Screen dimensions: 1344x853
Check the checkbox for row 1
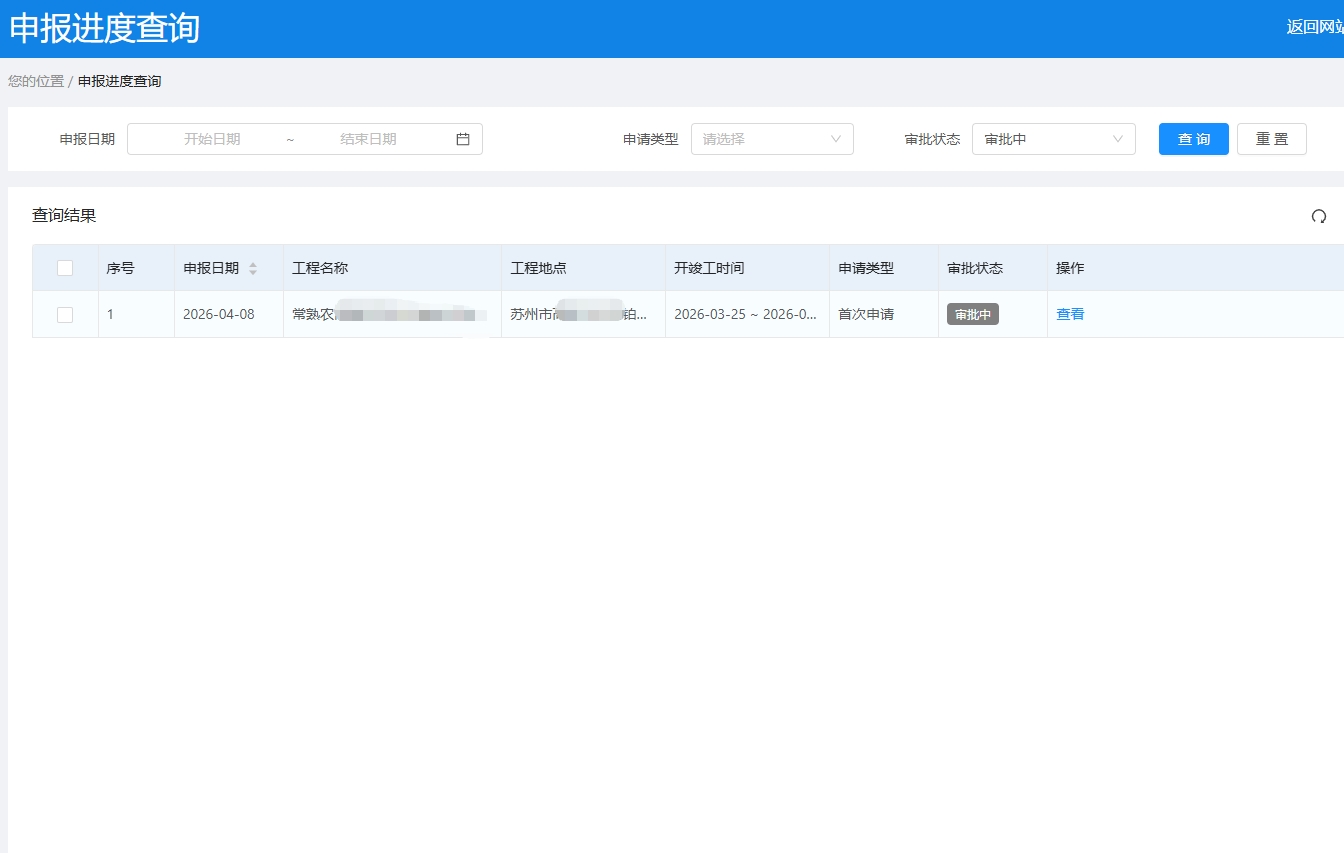65,314
